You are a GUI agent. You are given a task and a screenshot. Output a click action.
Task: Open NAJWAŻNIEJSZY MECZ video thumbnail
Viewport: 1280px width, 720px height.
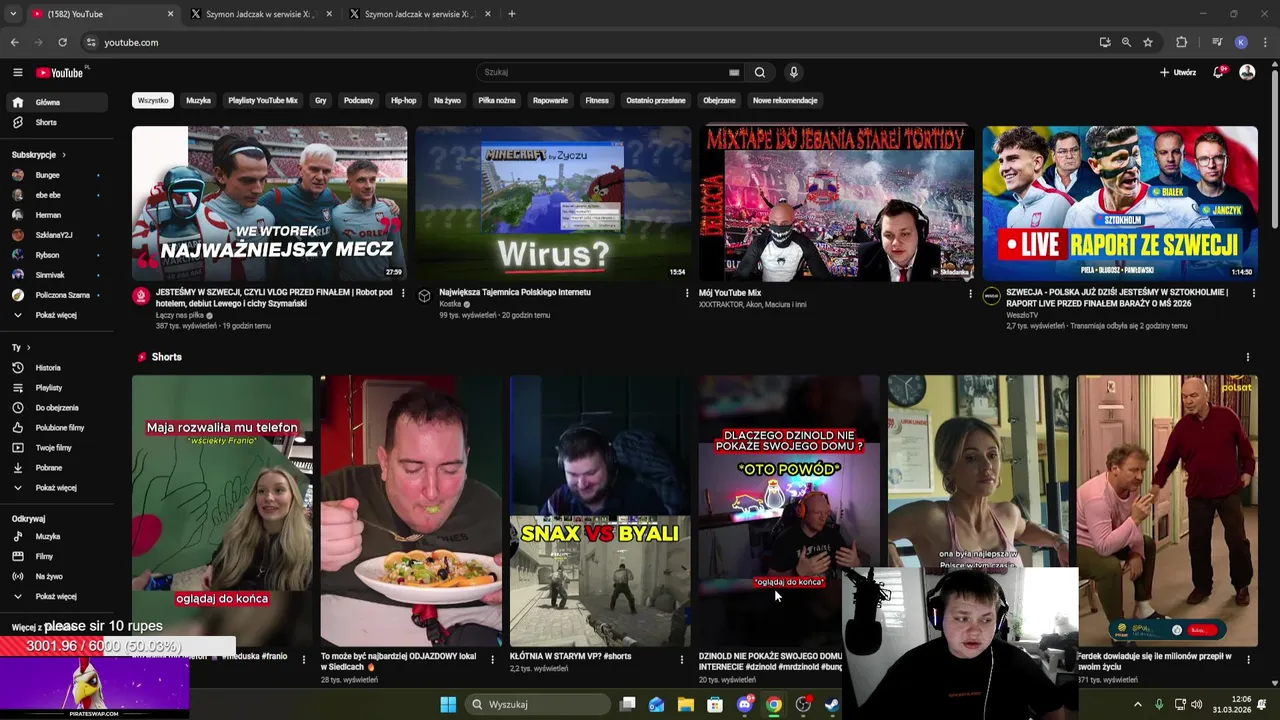[269, 203]
